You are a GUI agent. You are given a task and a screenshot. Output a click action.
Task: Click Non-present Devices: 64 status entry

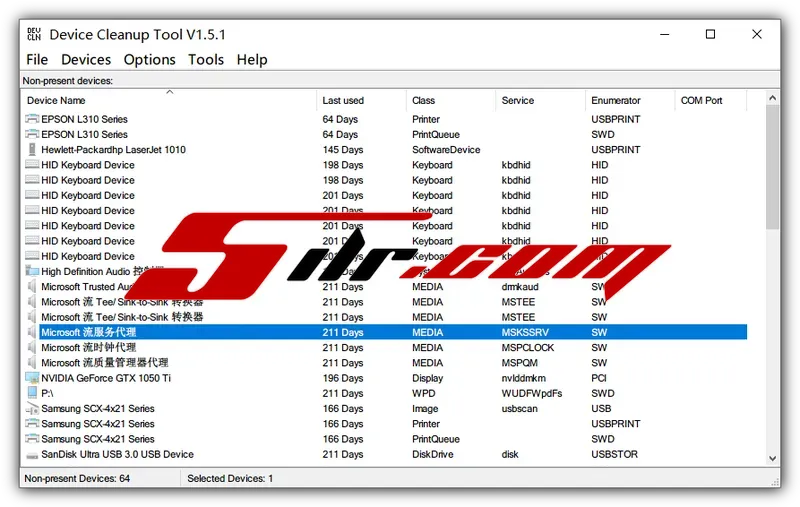coord(77,478)
